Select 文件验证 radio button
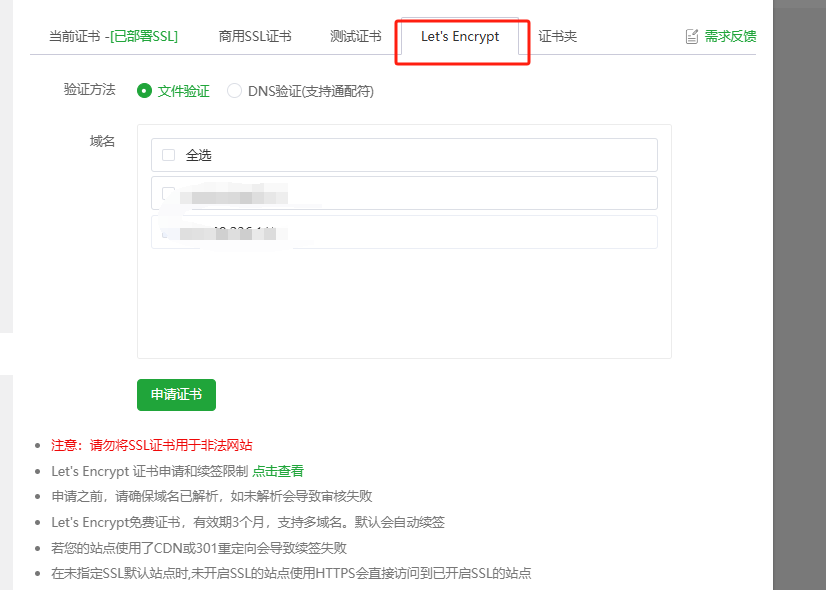 click(144, 91)
